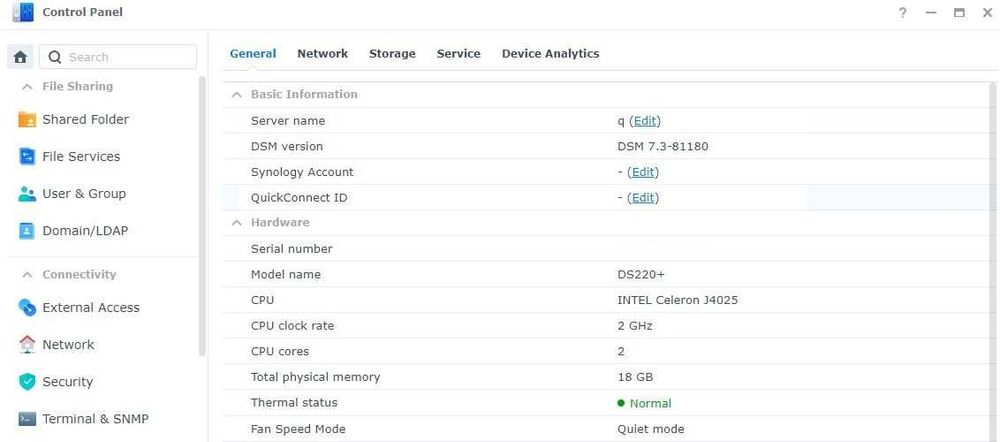
Task: Open the help question mark icon
Action: (x=903, y=13)
